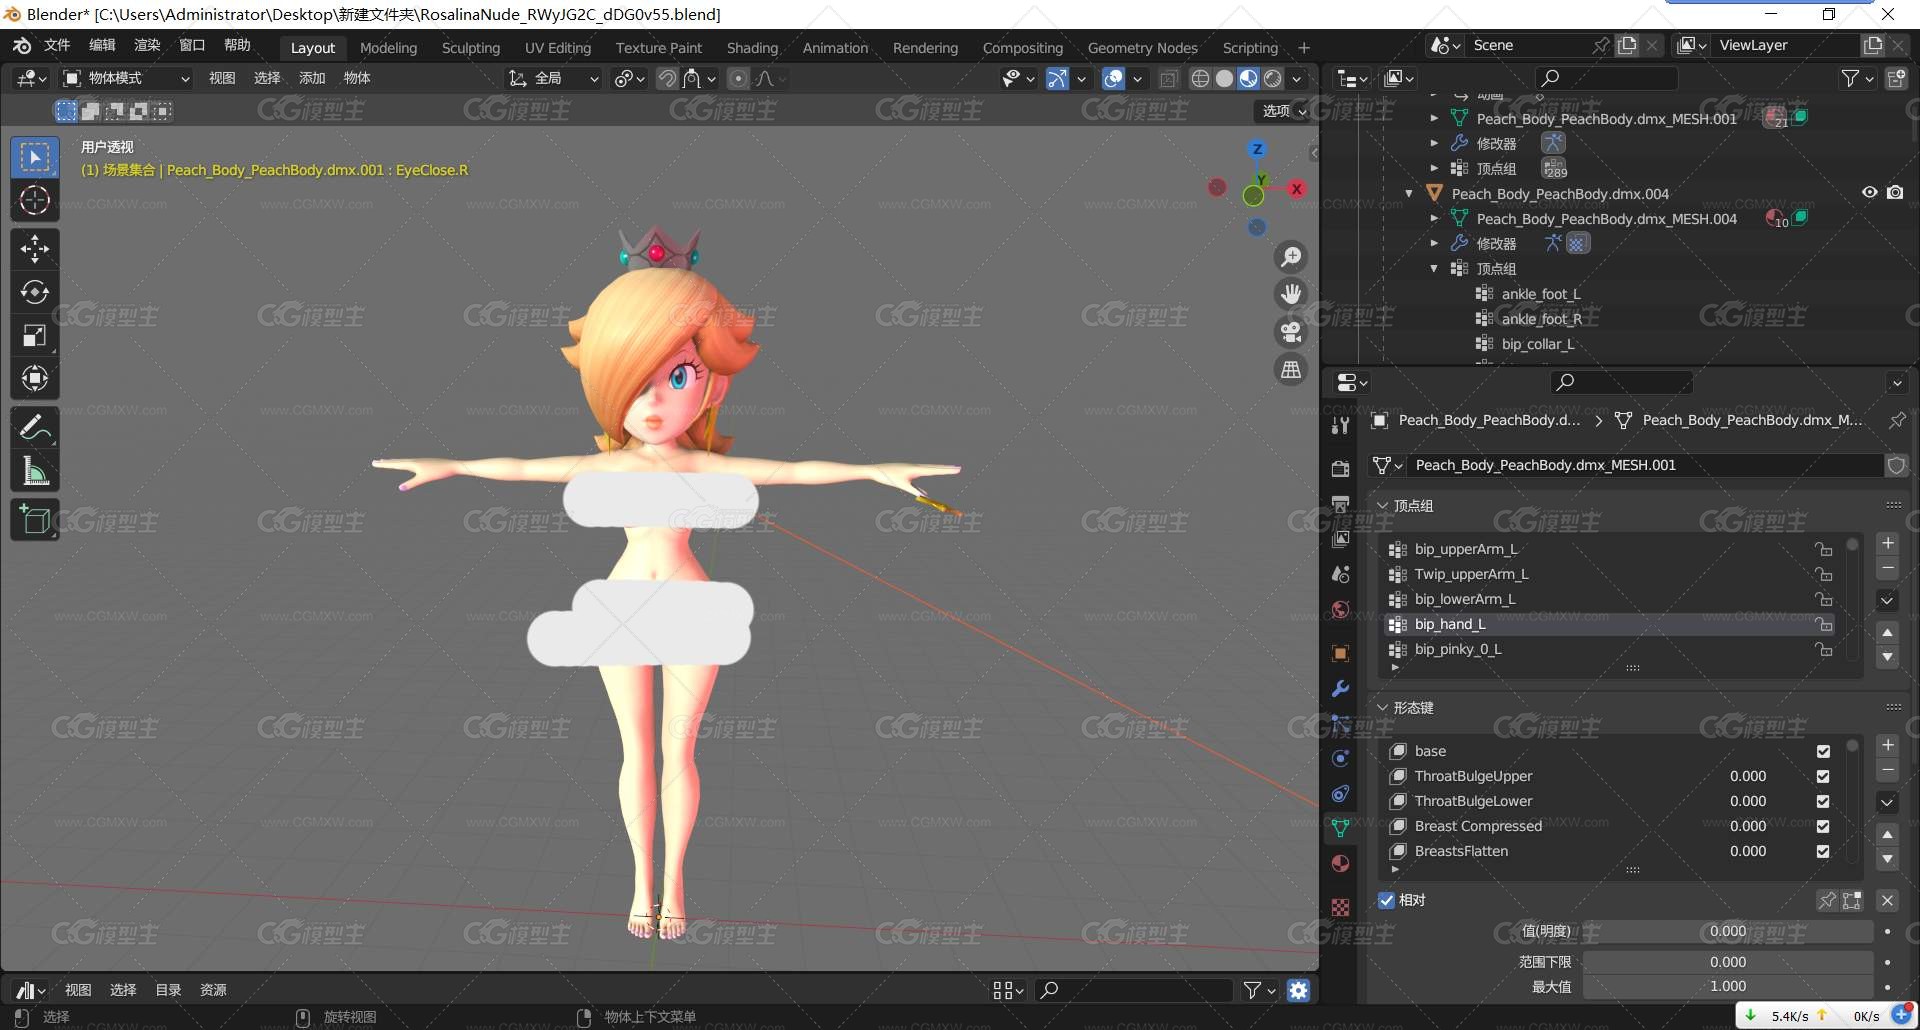Toggle ThroatBulgeUpper shape key checkbox

1823,776
